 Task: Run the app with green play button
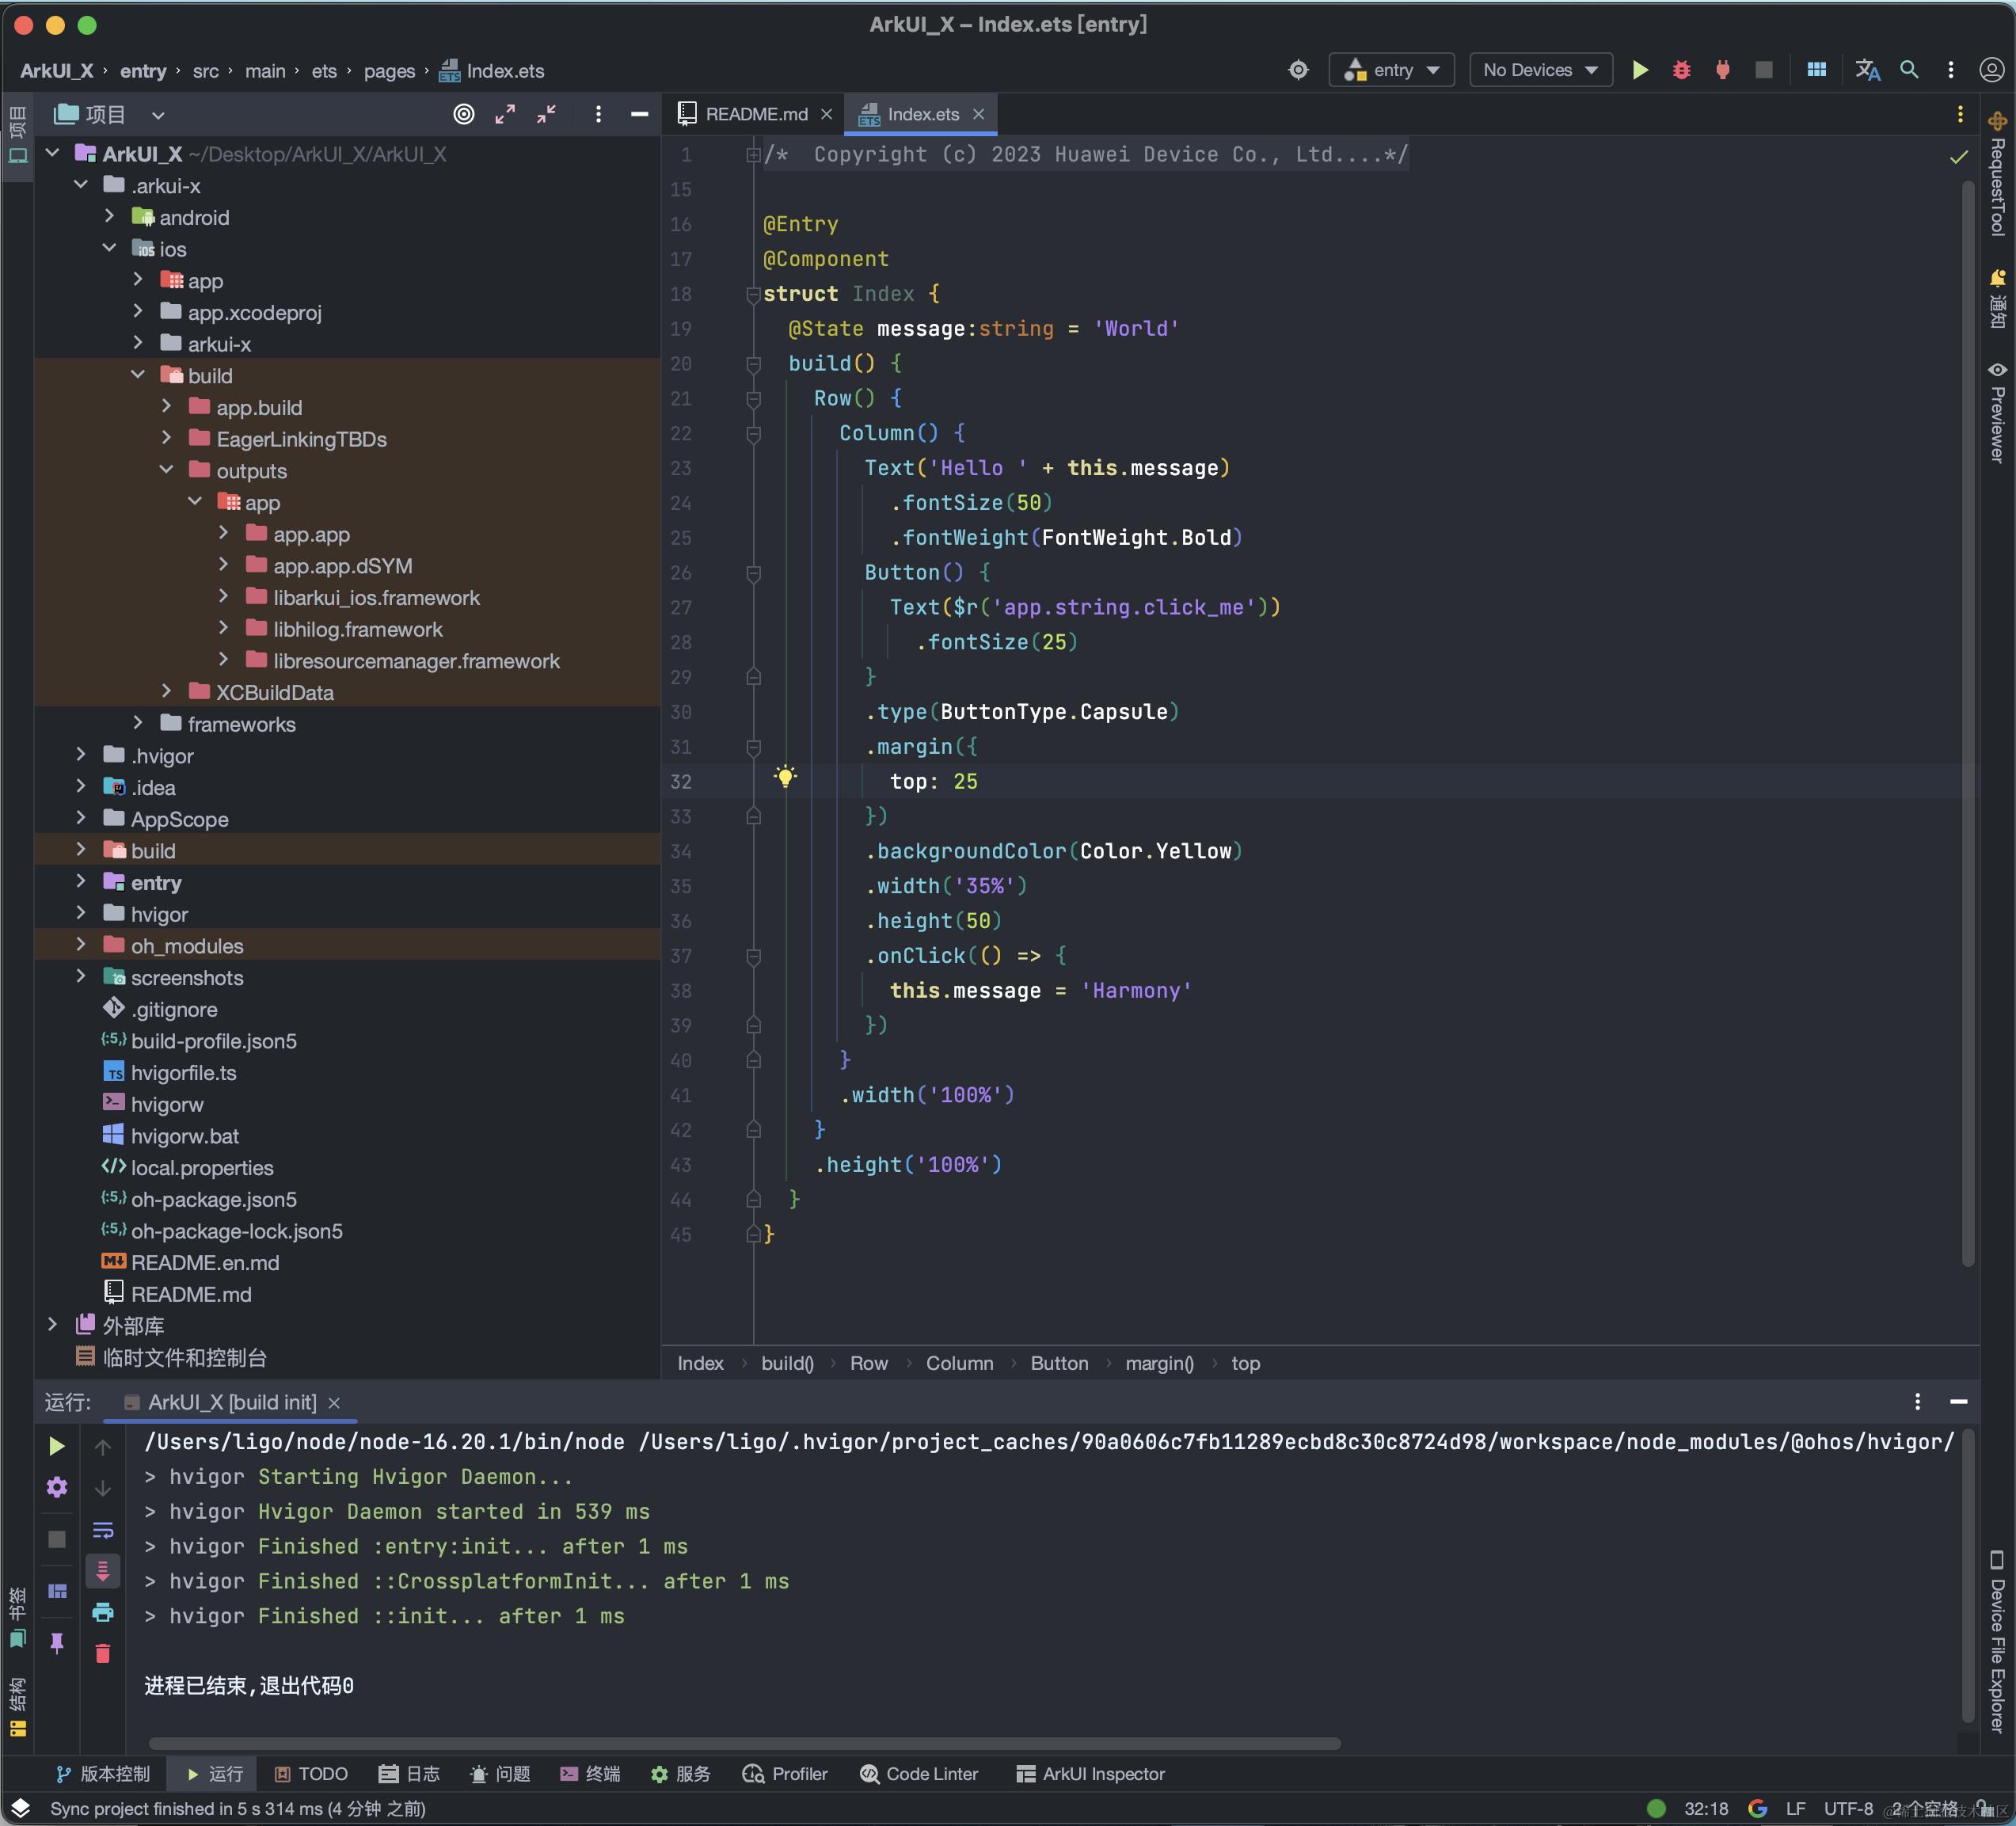pos(1640,70)
